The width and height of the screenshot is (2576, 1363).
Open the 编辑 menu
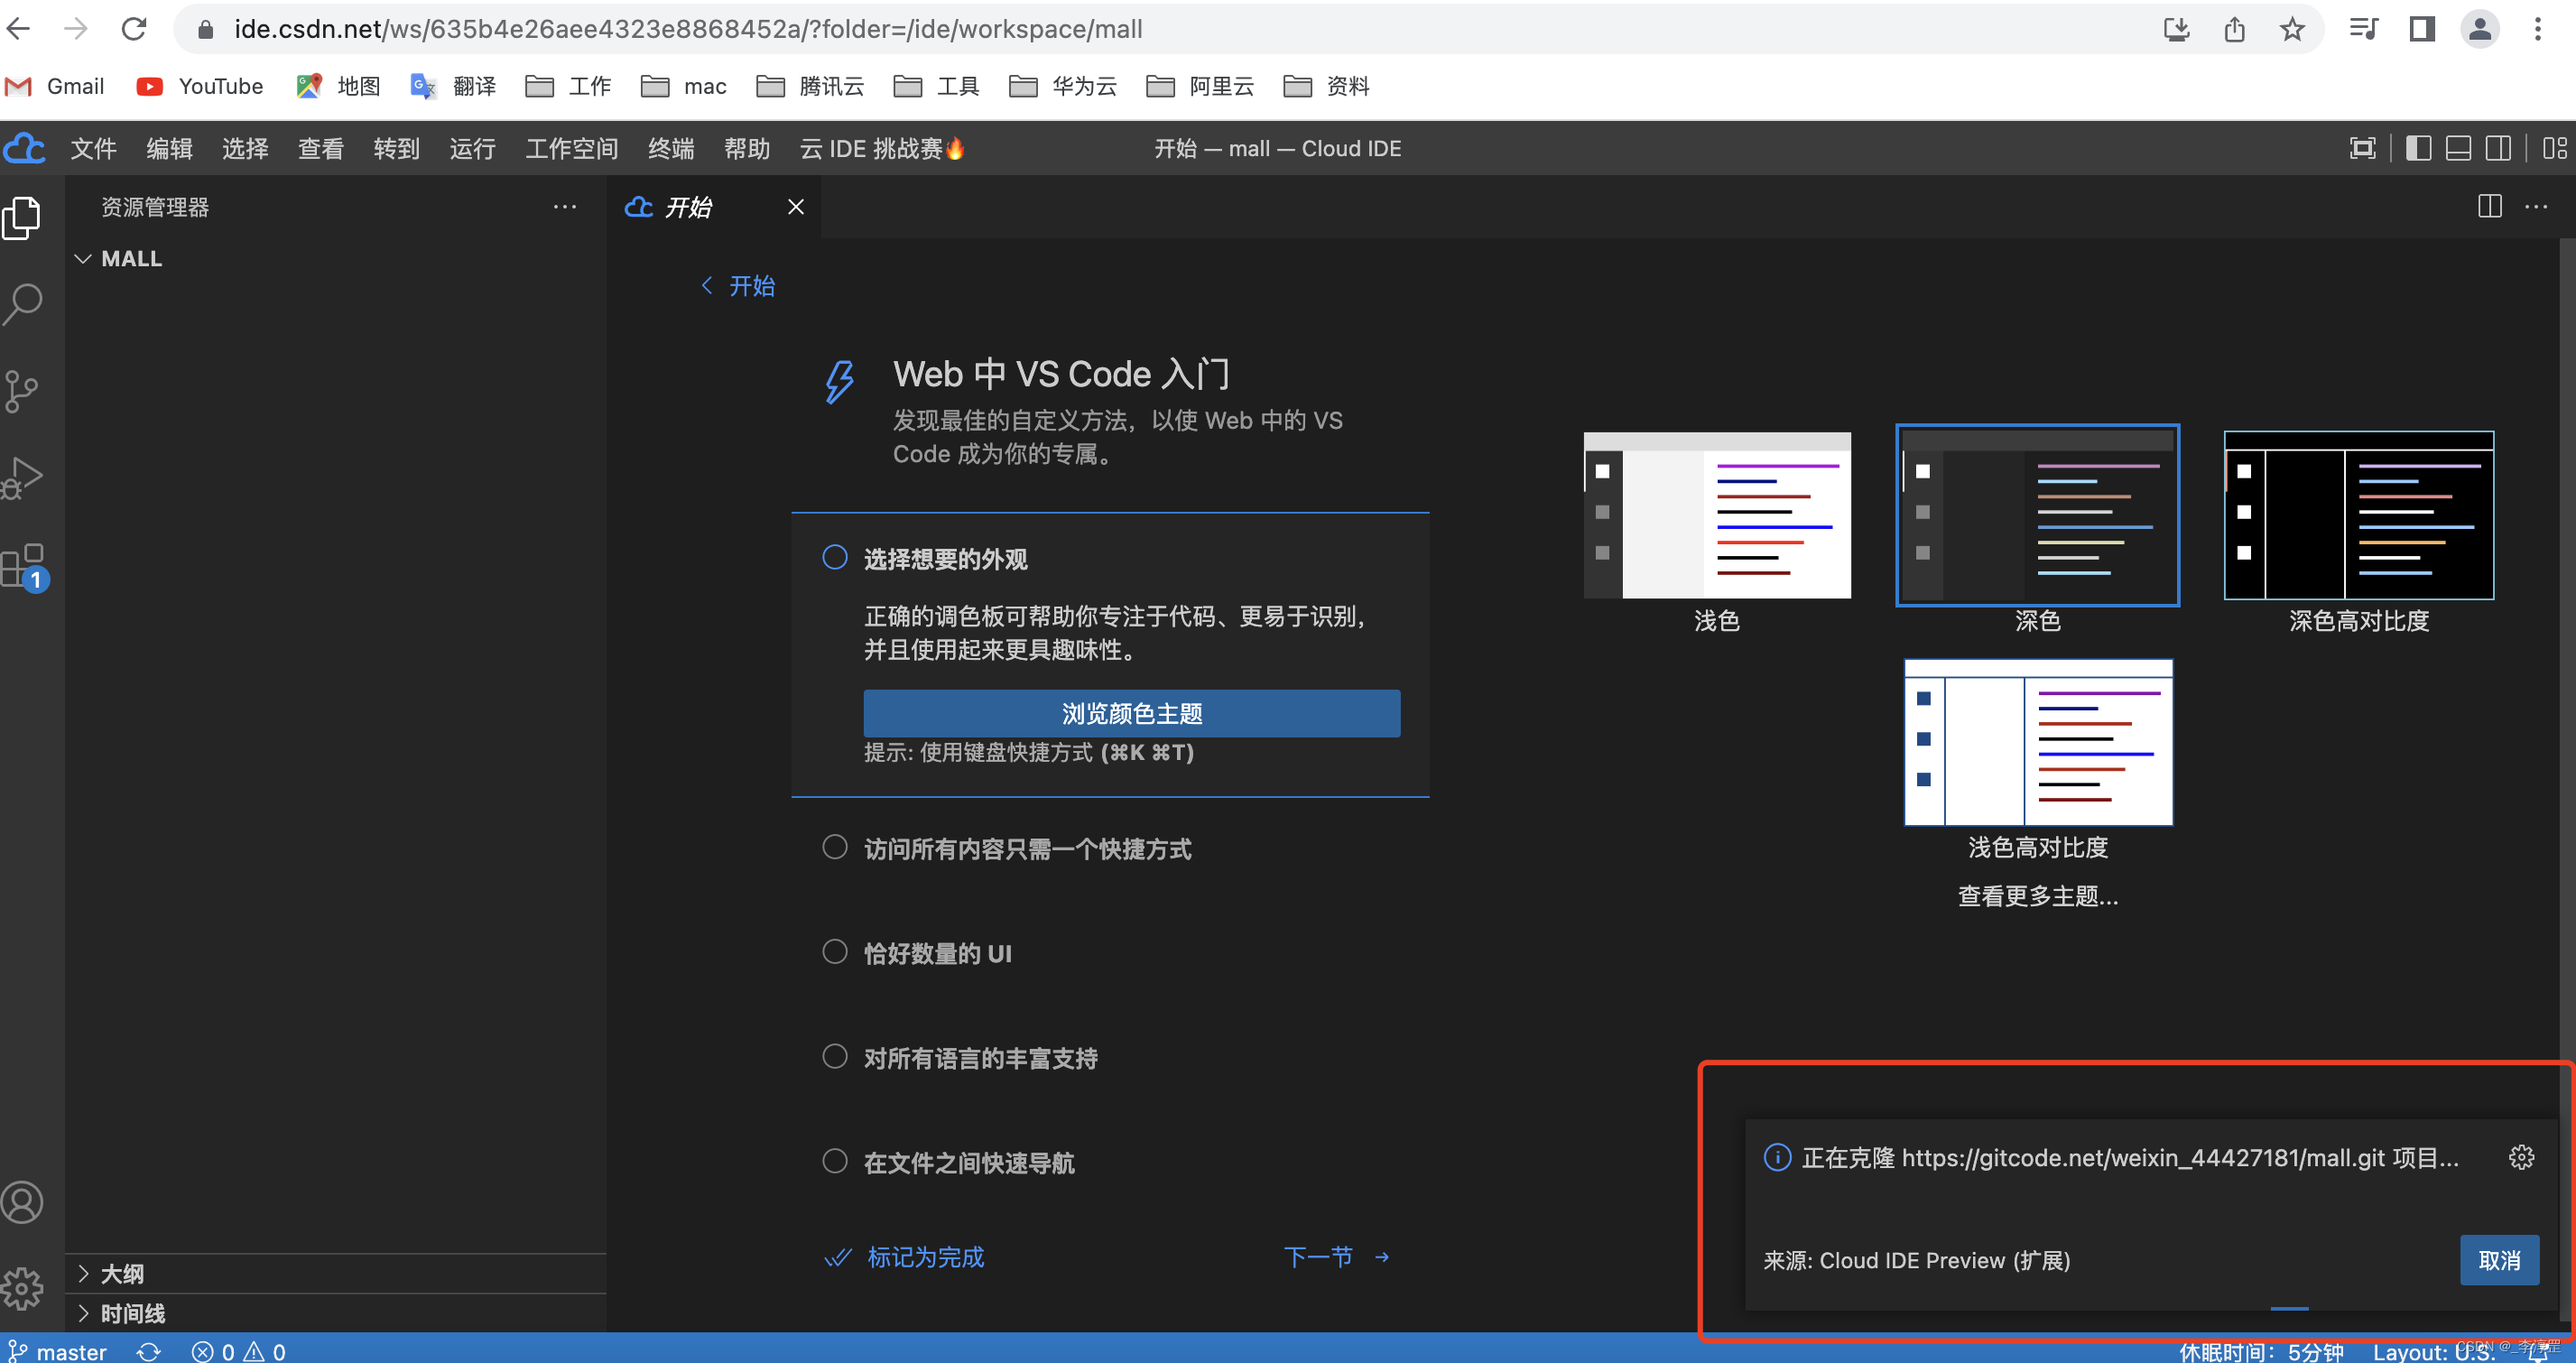(169, 149)
